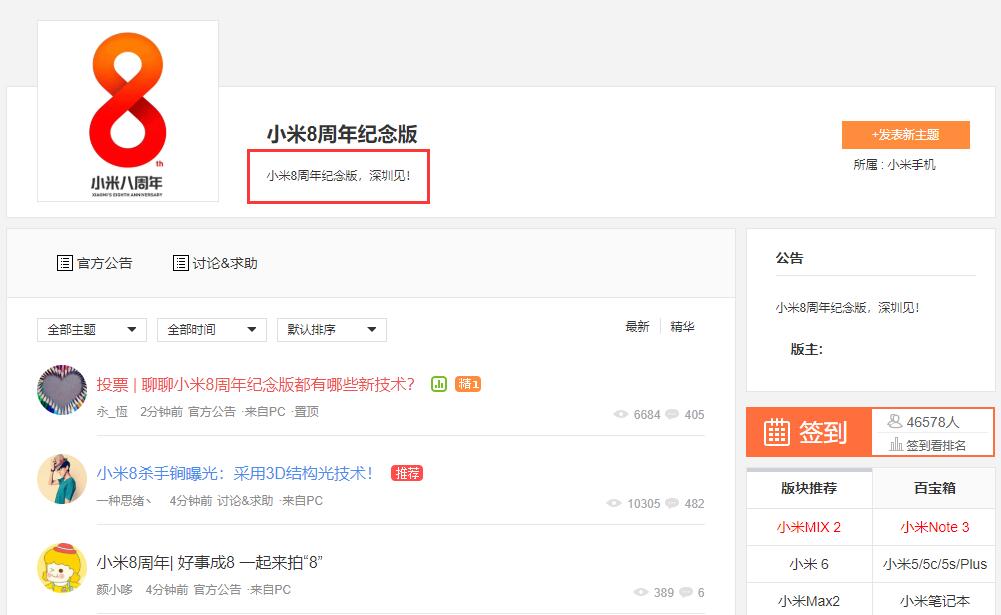
Task: Open the 小米 6 board link
Action: click(x=809, y=565)
